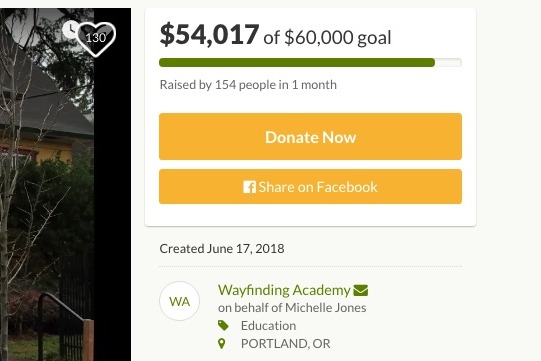This screenshot has height=361, width=541.
Task: Click the heart icon showing 130
Action: [96, 39]
